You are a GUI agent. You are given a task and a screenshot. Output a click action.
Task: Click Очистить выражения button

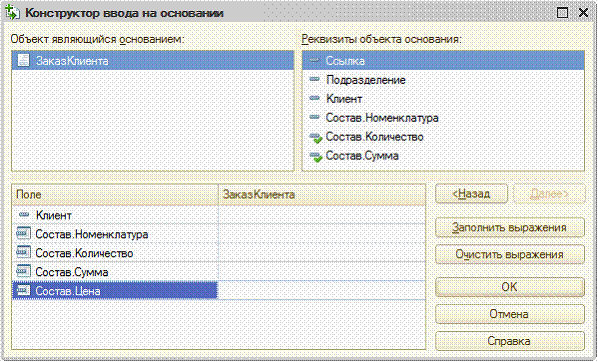pos(510,254)
